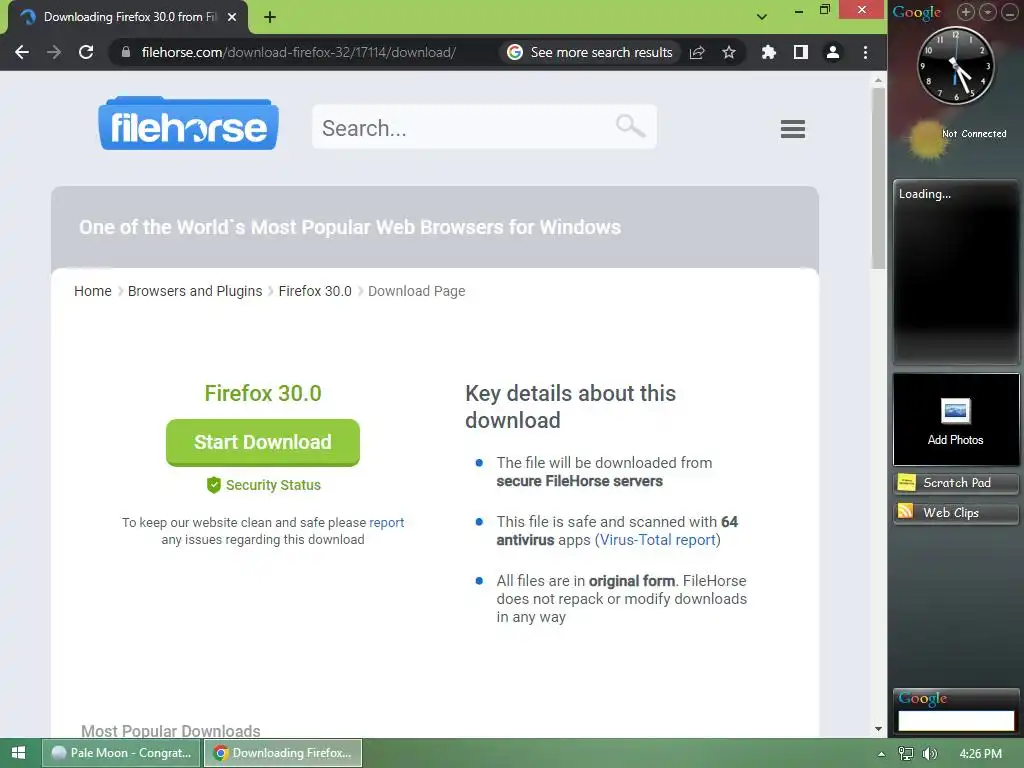Screen dimensions: 1024x768
Task: Click Downloading Firefox taskbar button
Action: click(283, 753)
